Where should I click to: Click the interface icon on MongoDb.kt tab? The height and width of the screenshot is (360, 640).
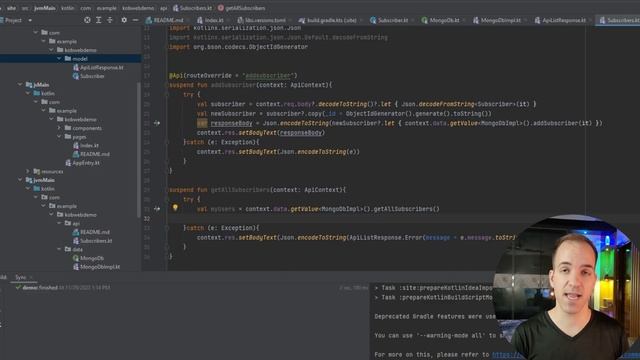(x=424, y=20)
